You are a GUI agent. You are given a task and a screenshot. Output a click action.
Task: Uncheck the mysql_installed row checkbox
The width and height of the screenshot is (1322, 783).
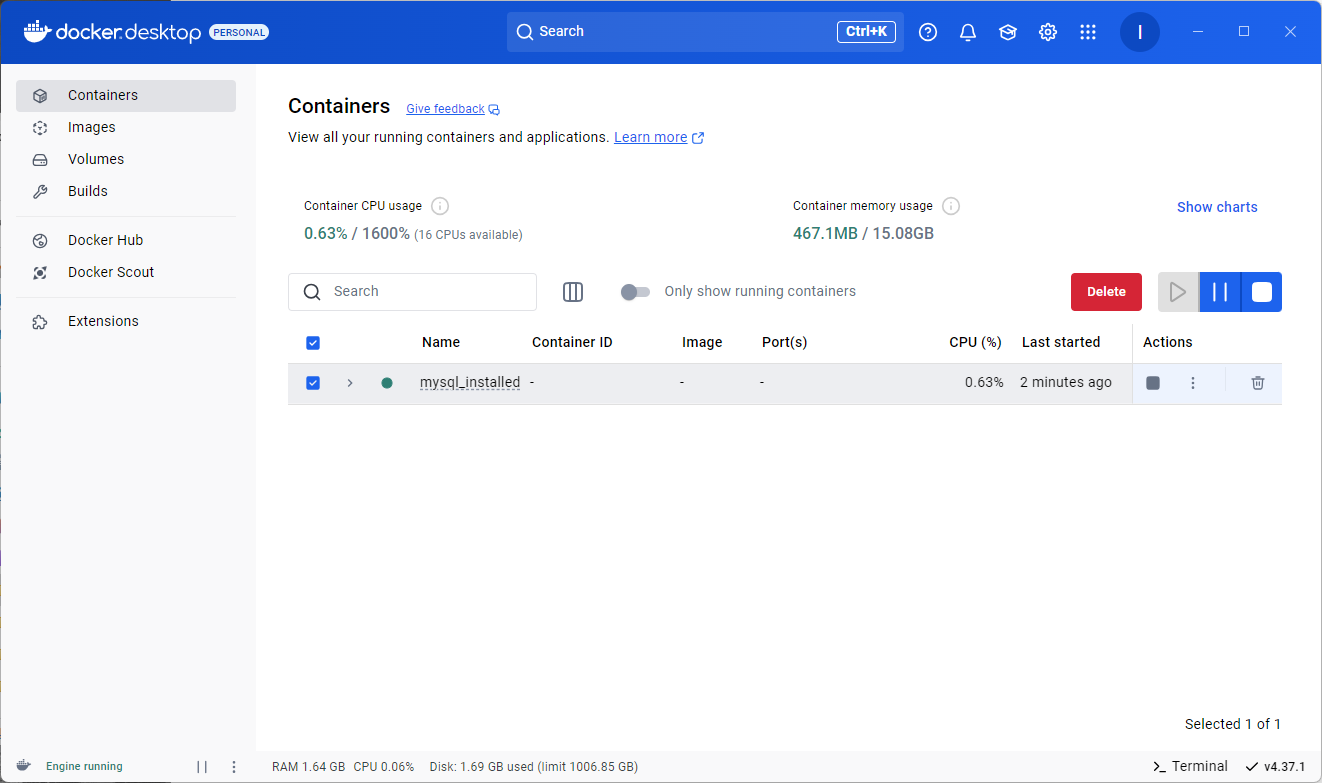click(313, 383)
